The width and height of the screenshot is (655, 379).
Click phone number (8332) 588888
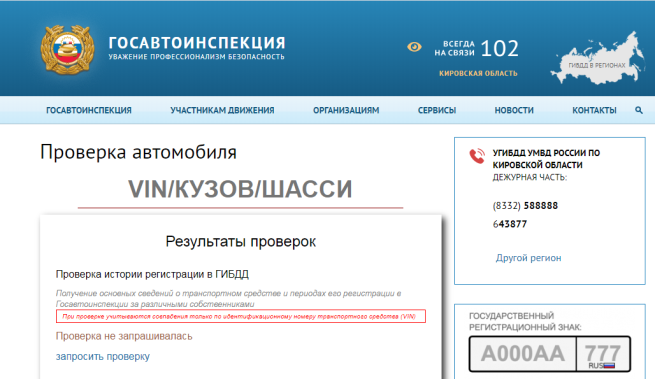pos(525,206)
